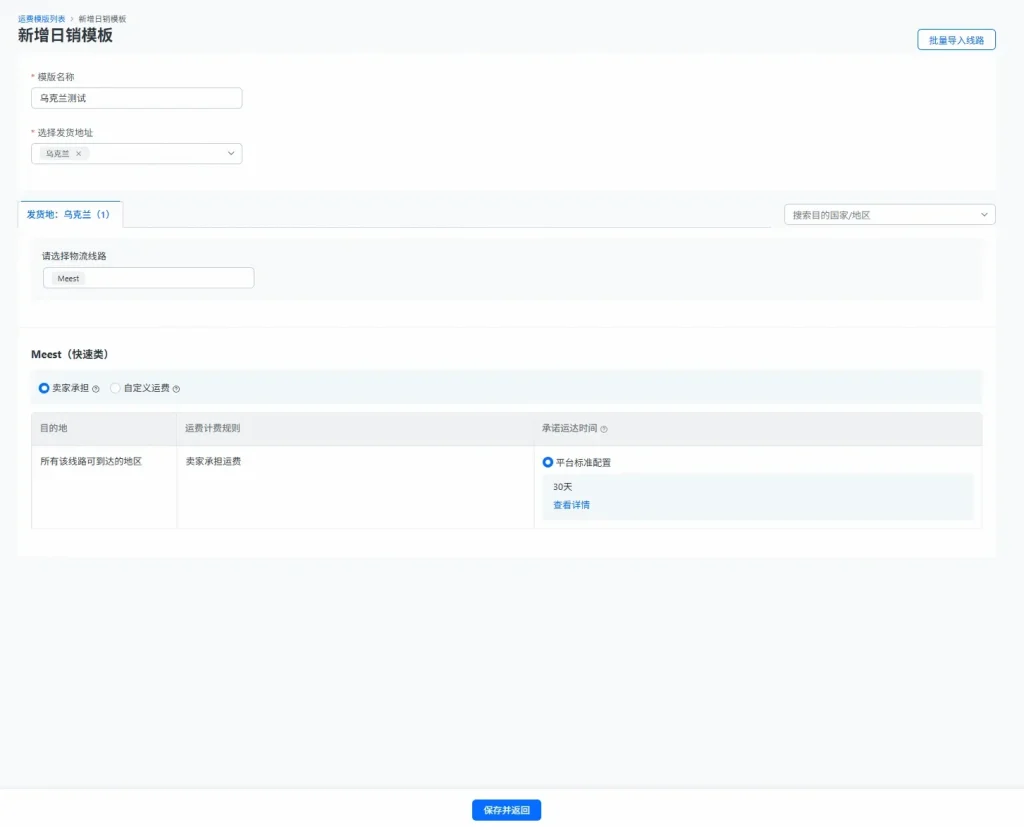This screenshot has width=1024, height=827.
Task: Choose the 平台标准配置 radio button
Action: [x=547, y=463]
